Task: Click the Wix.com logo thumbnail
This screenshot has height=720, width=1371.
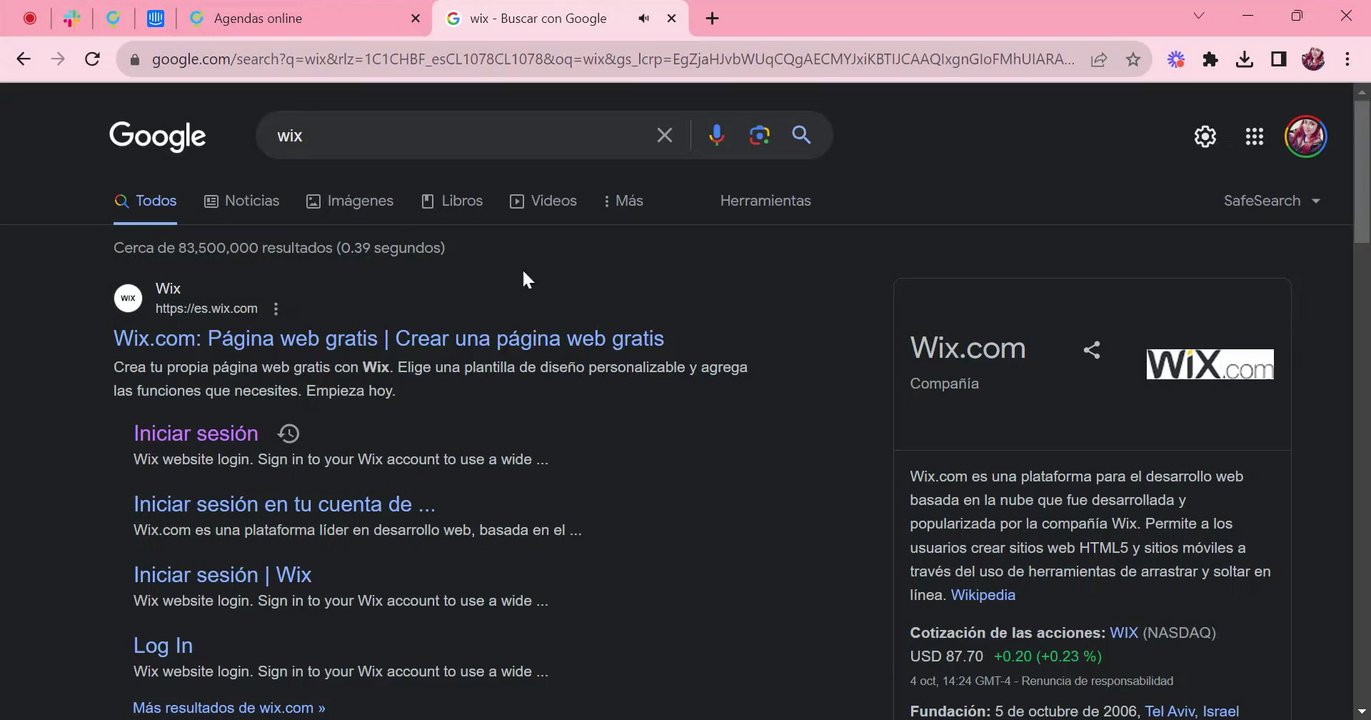Action: [x=1210, y=364]
